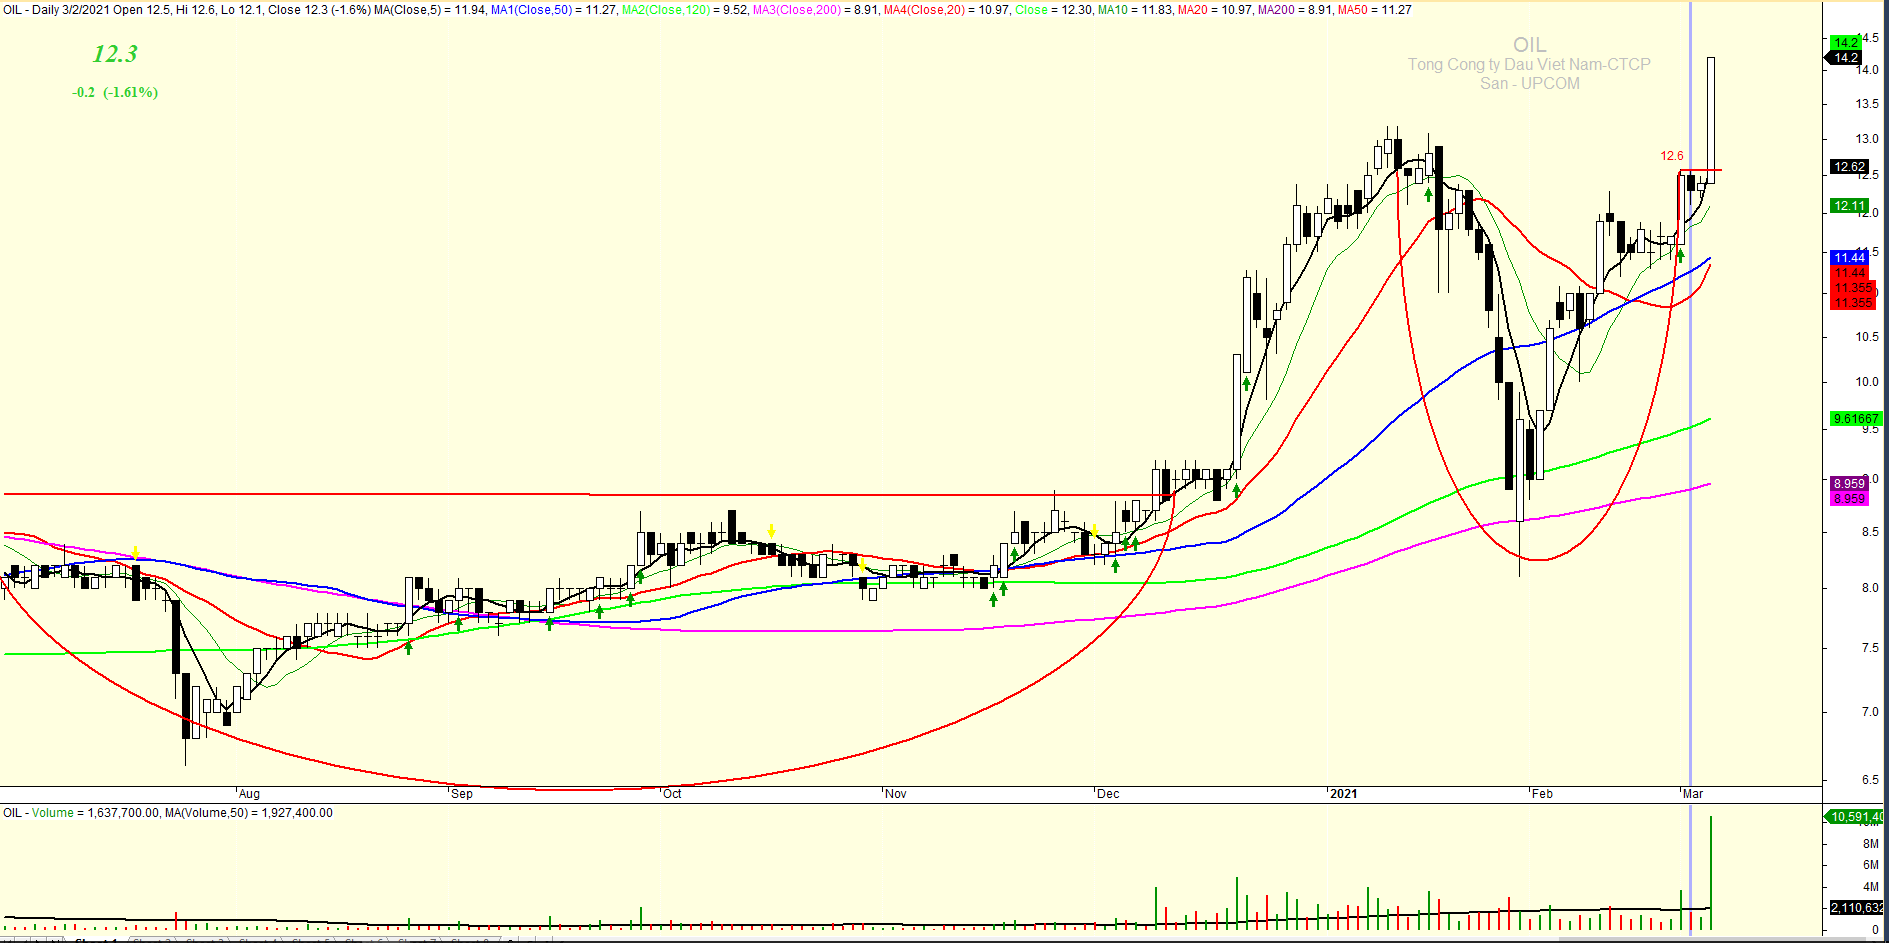This screenshot has height=943, width=1889.
Task: Click the gray OIL watermark title
Action: pos(1529,45)
